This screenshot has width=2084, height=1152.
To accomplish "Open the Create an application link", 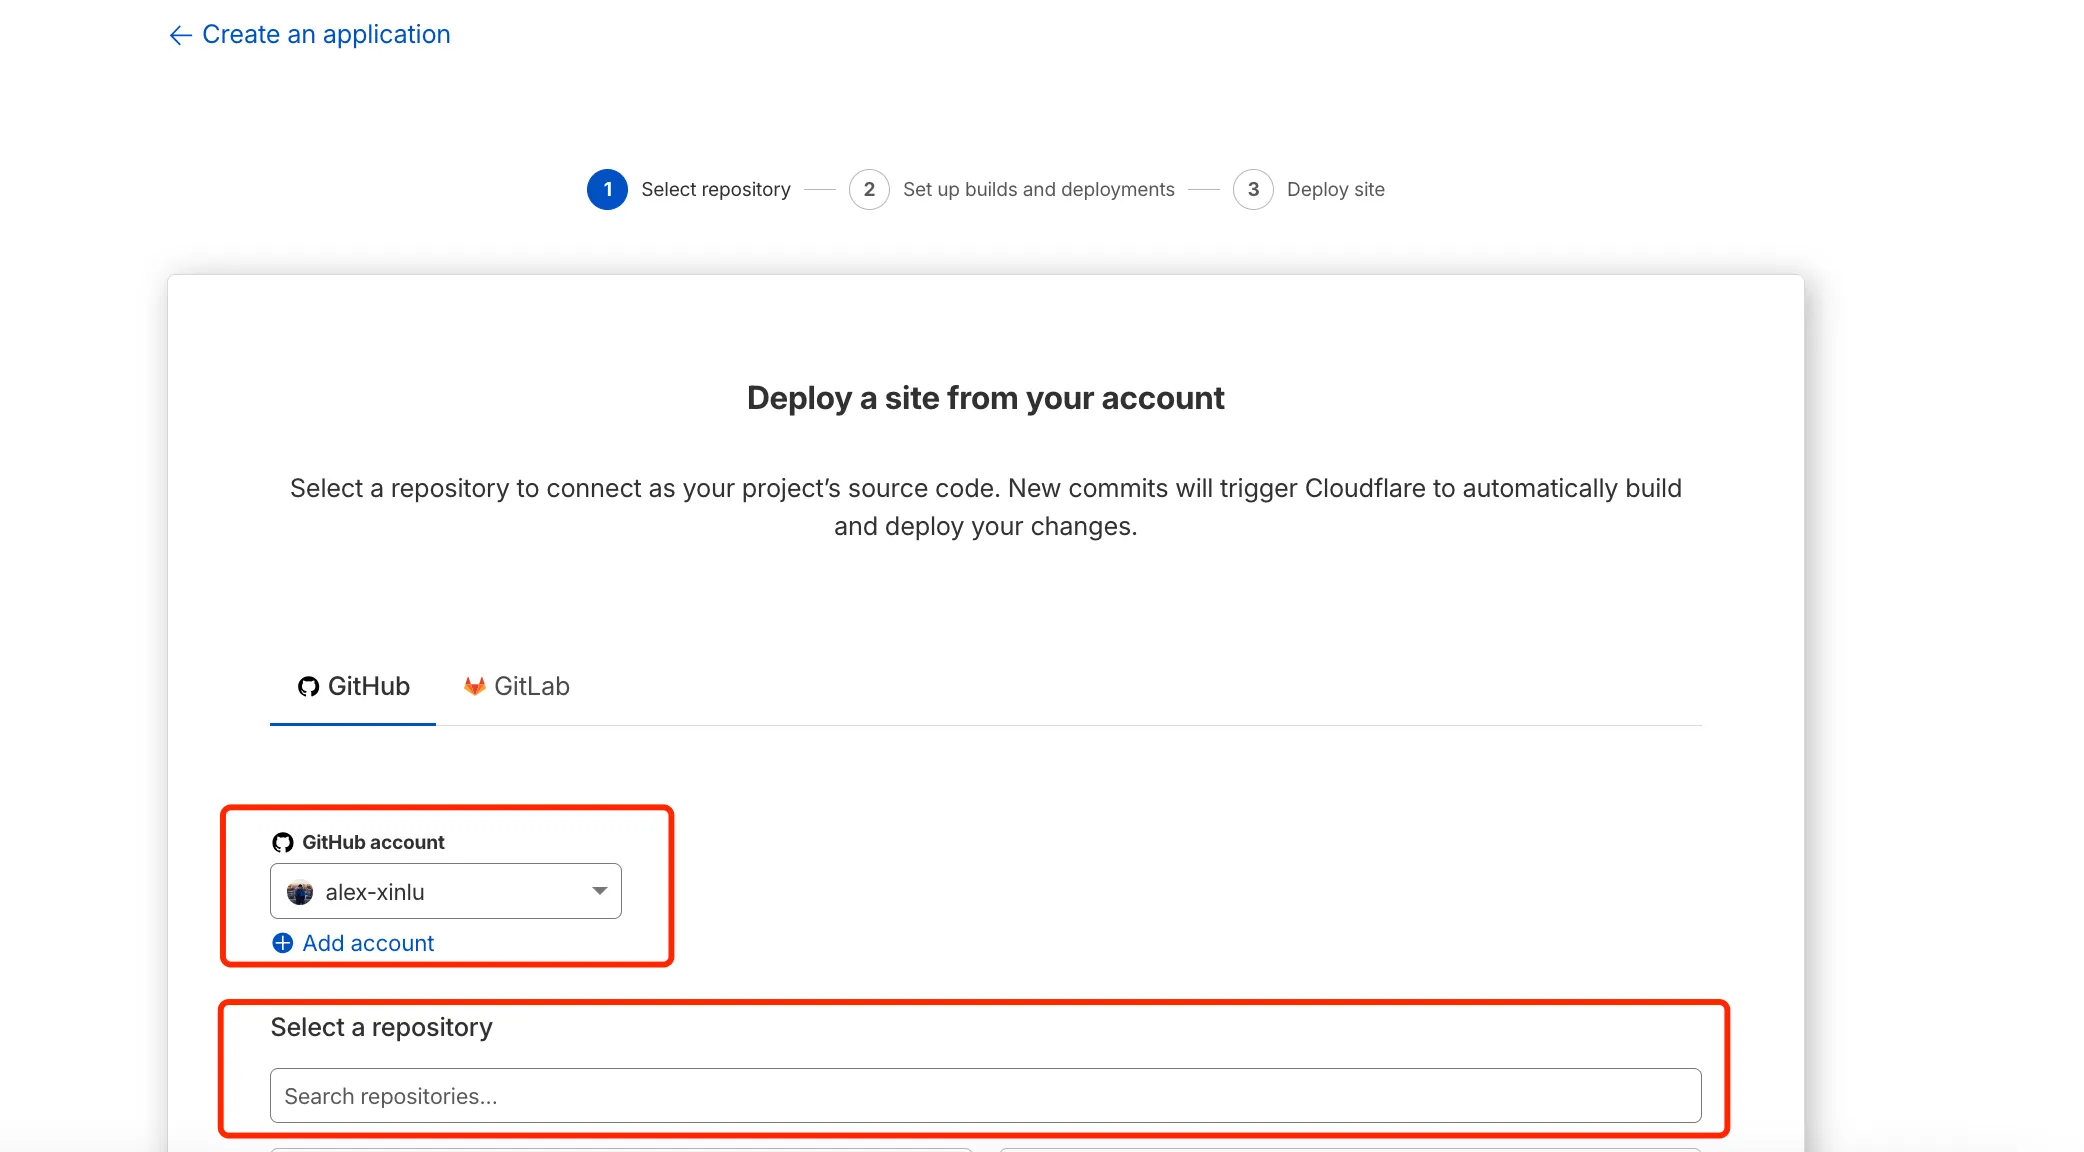I will (326, 35).
